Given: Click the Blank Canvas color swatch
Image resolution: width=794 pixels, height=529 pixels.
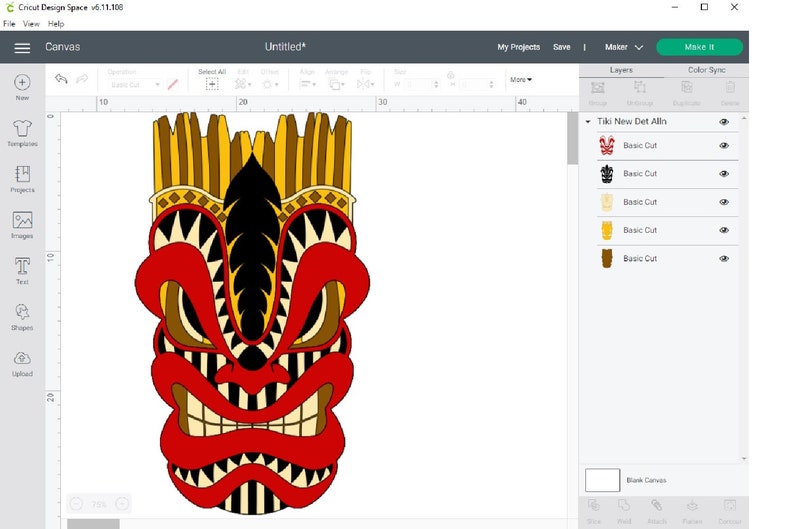Looking at the screenshot, I should [603, 480].
